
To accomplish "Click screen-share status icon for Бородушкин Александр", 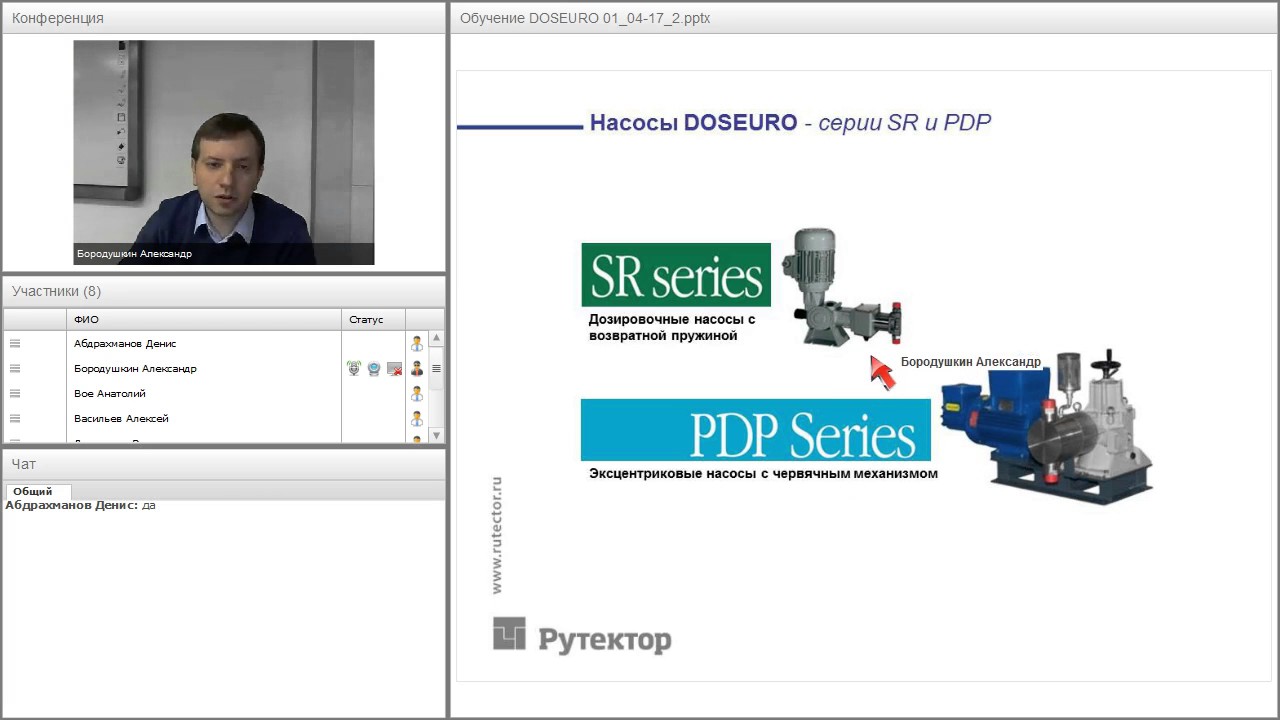I will 394,368.
